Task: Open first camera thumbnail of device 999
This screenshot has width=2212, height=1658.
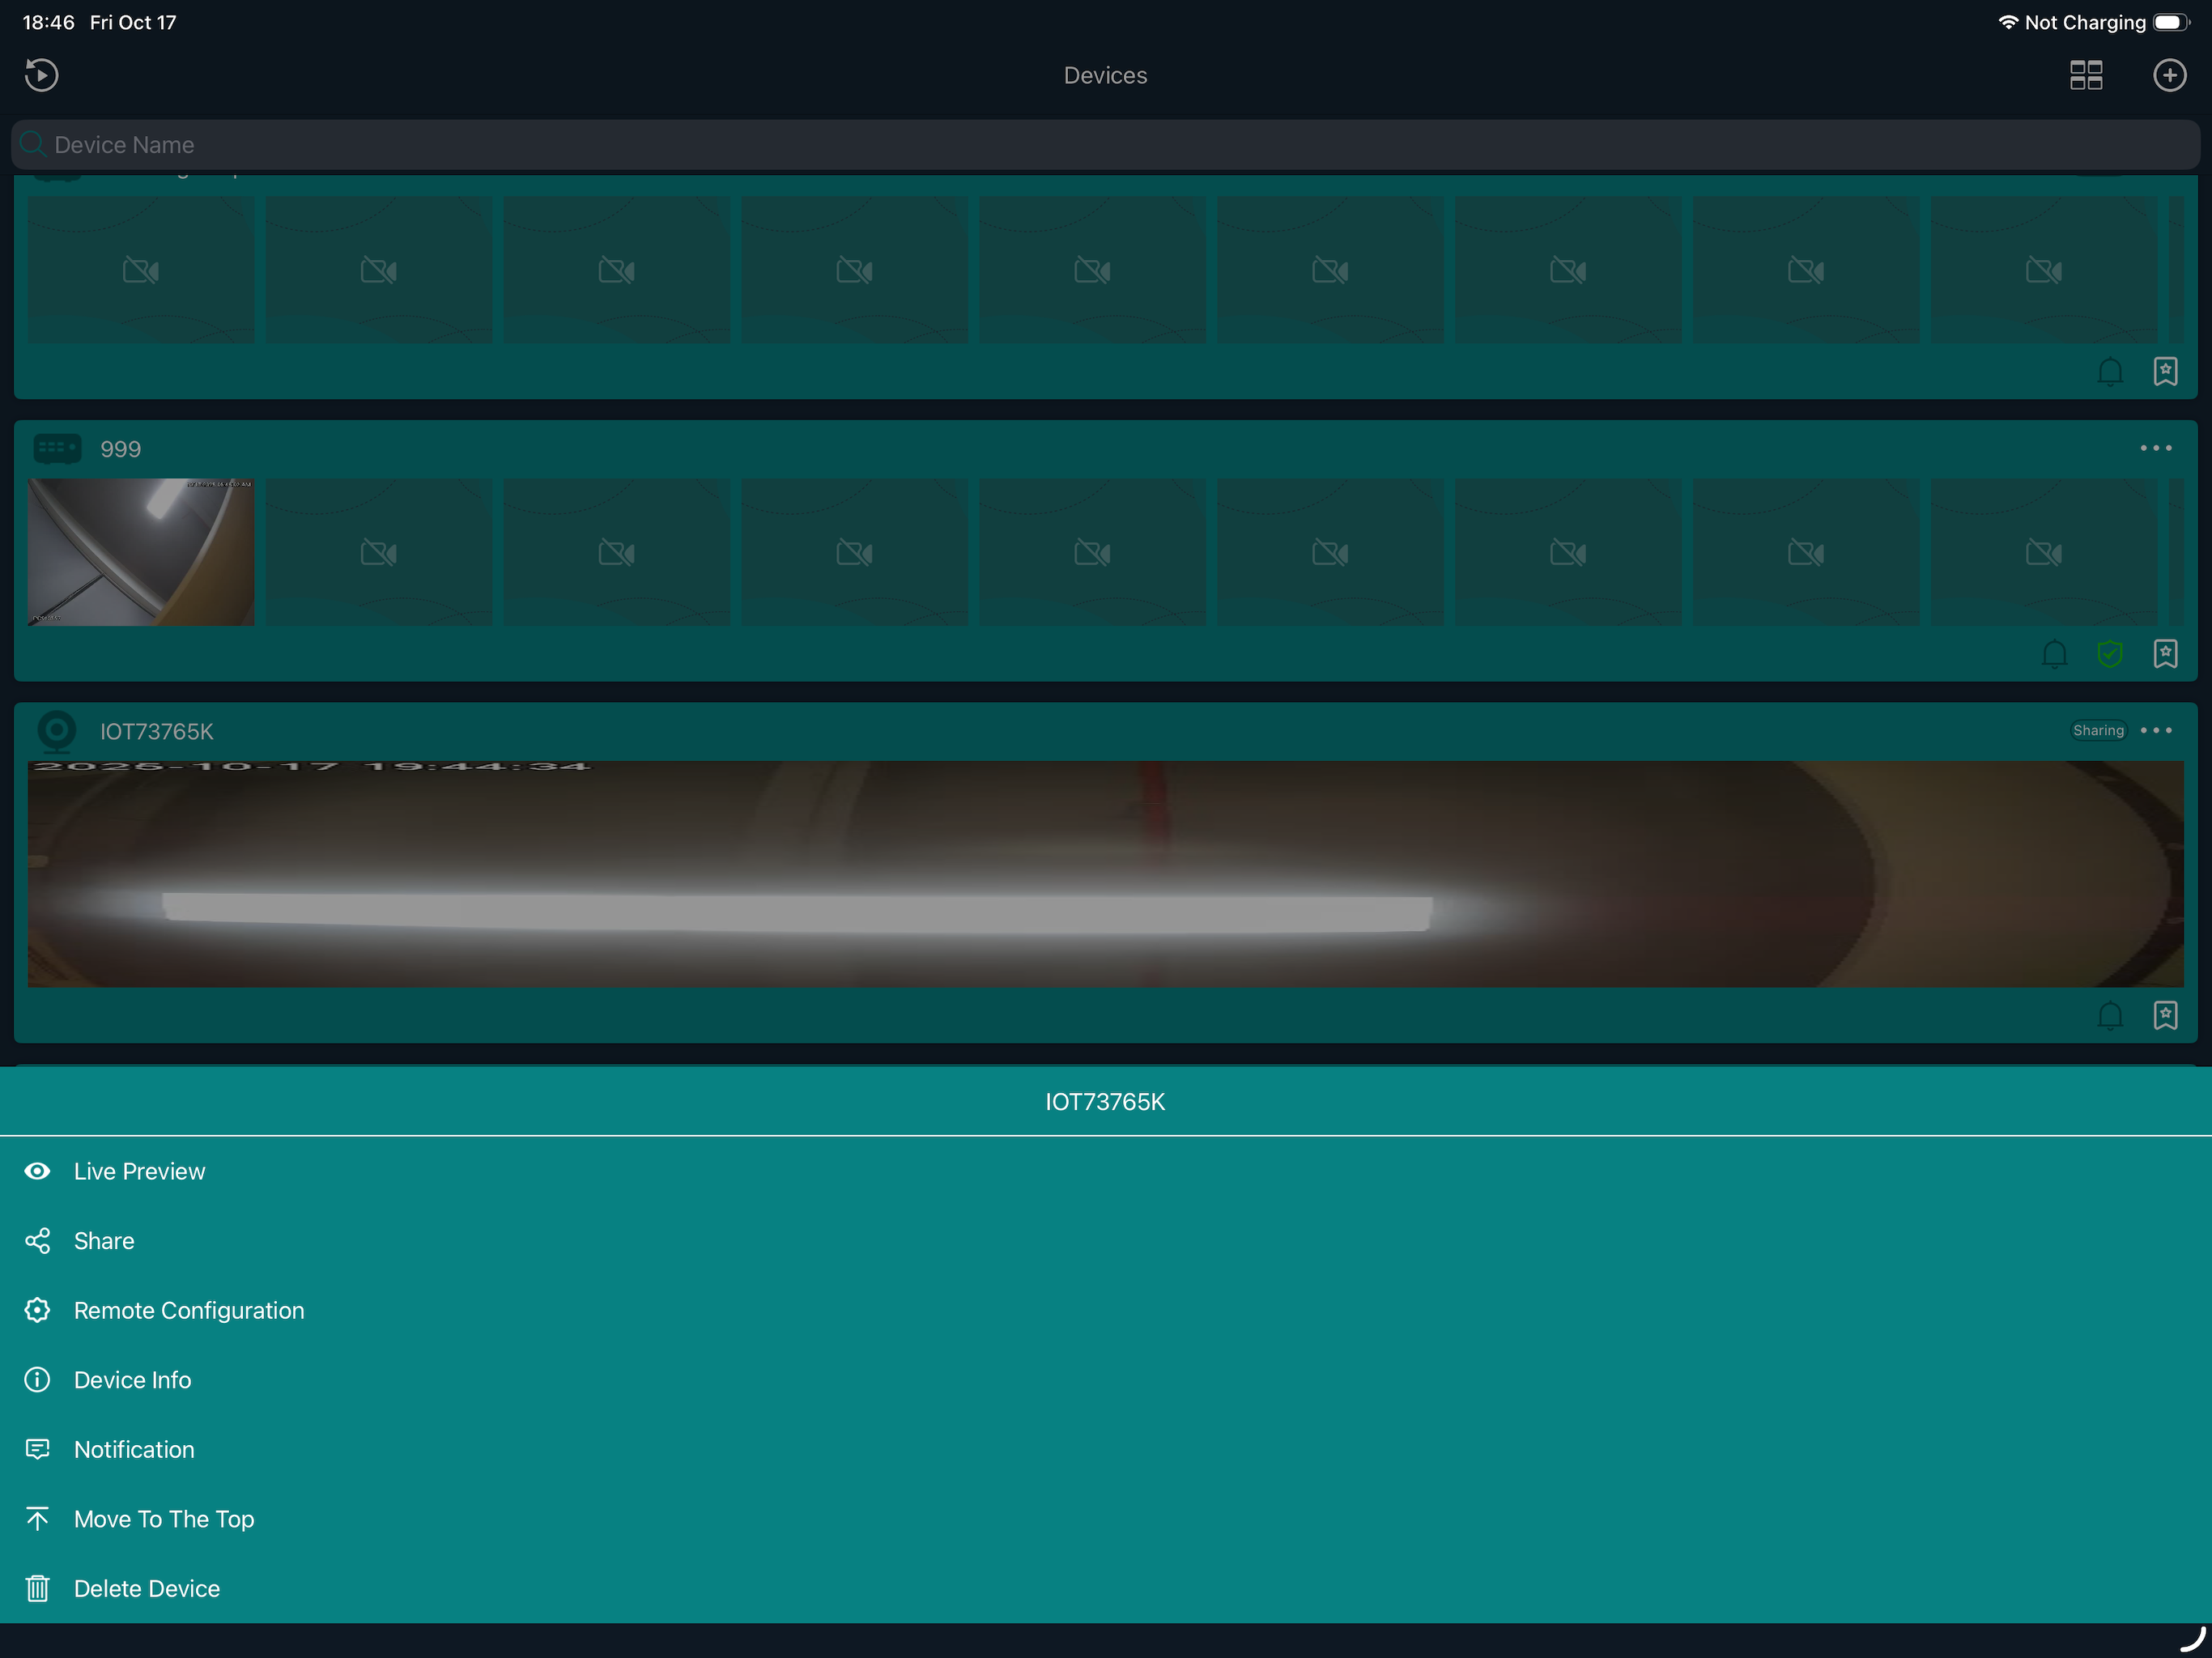Action: [141, 552]
